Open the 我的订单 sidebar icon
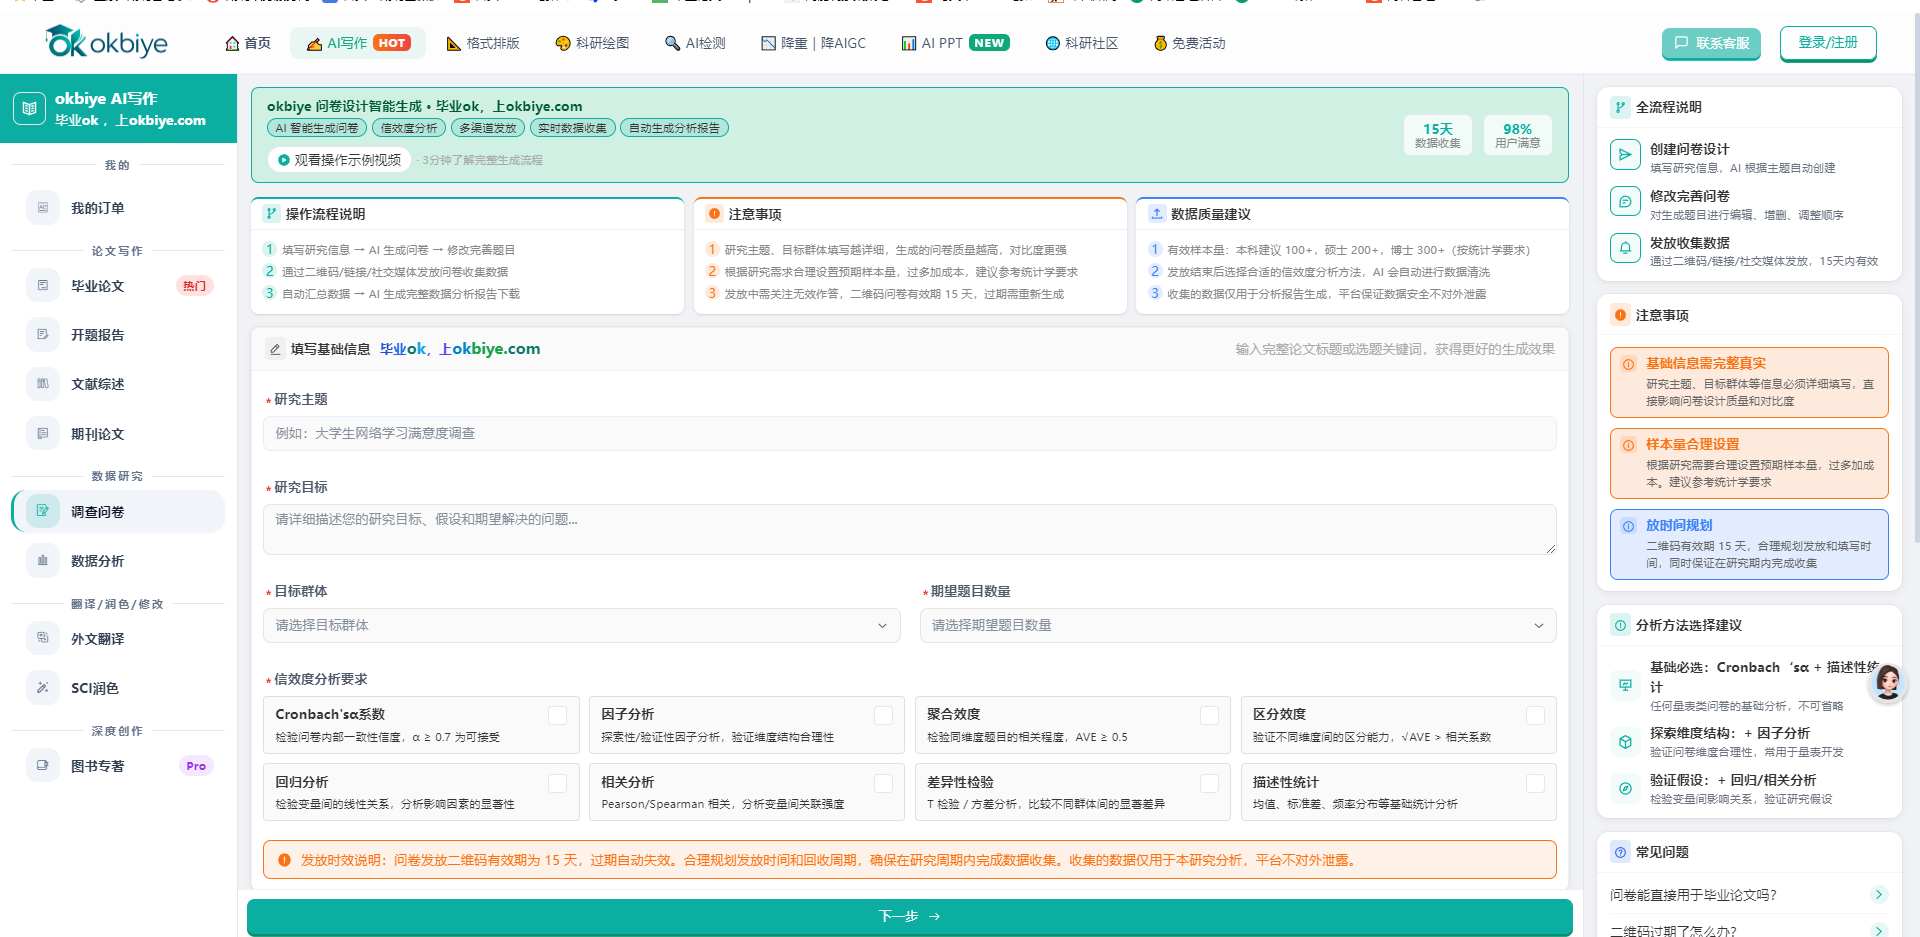 coord(42,208)
